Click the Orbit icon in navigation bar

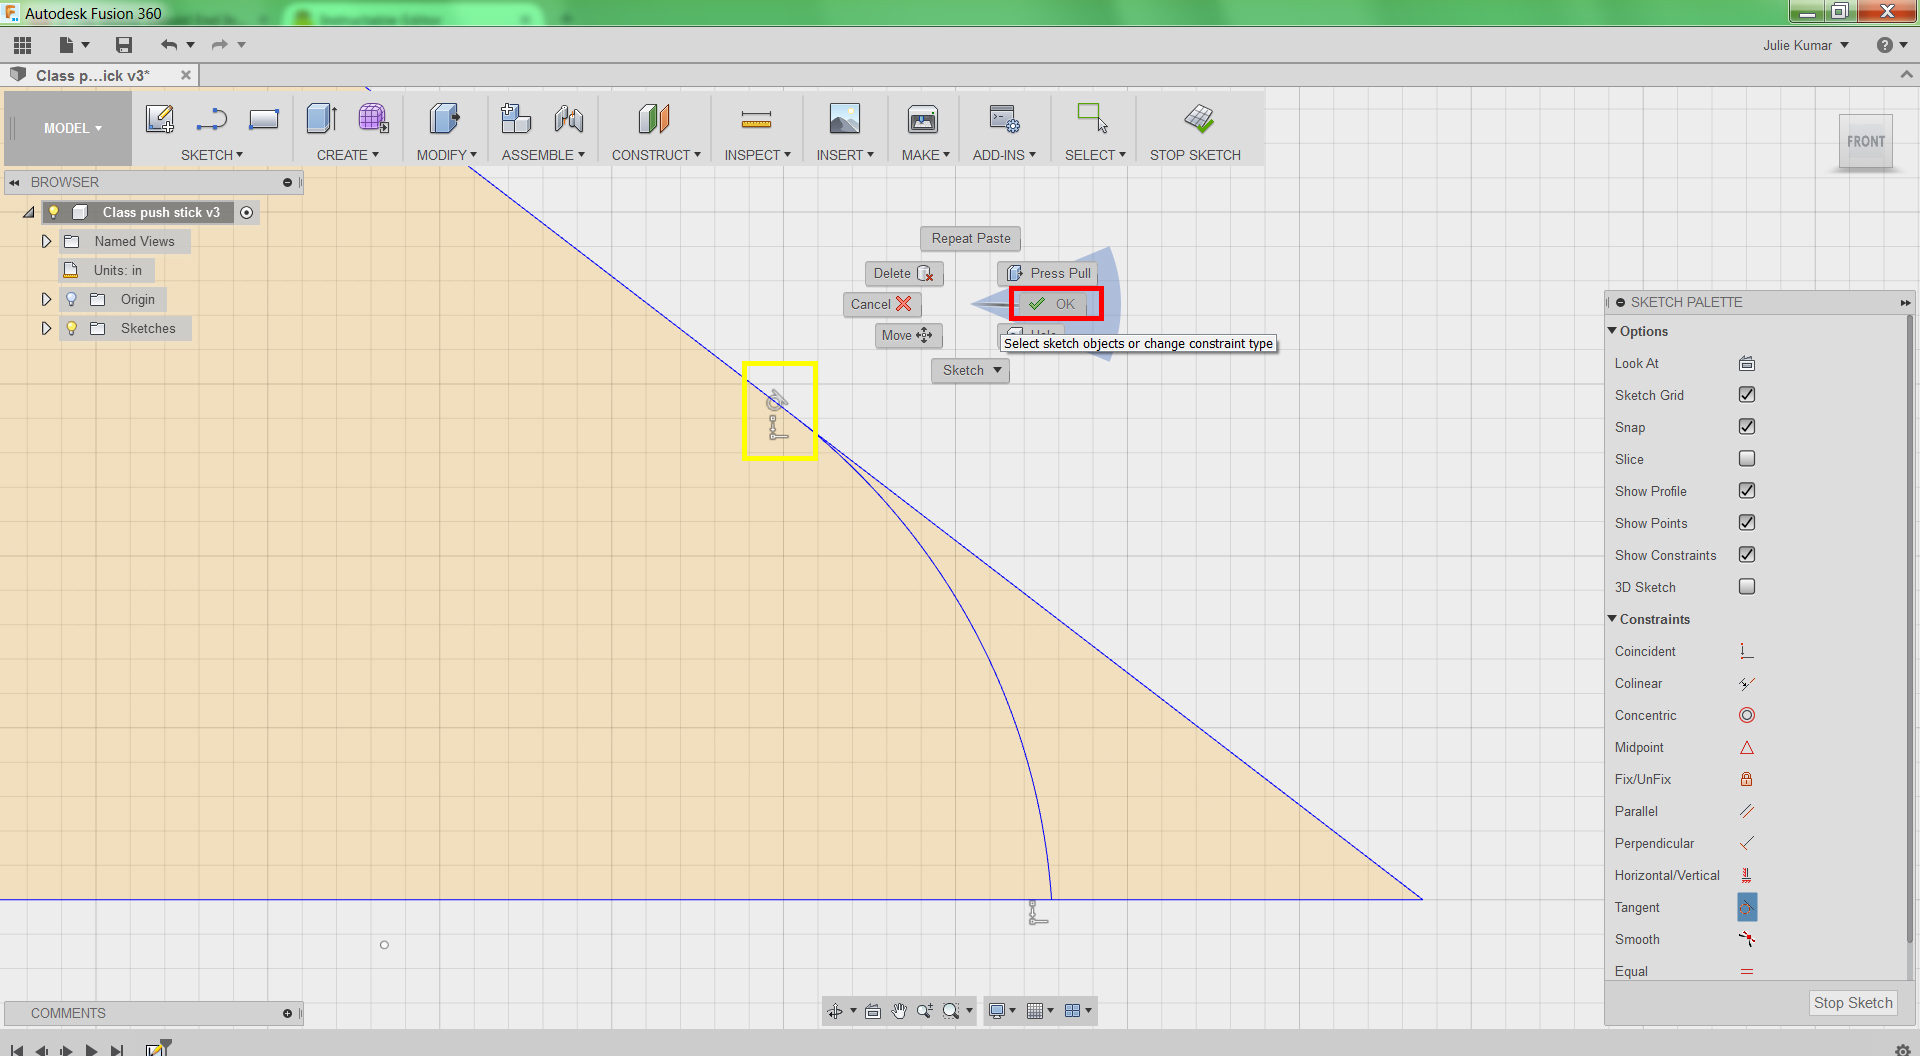tap(835, 1011)
